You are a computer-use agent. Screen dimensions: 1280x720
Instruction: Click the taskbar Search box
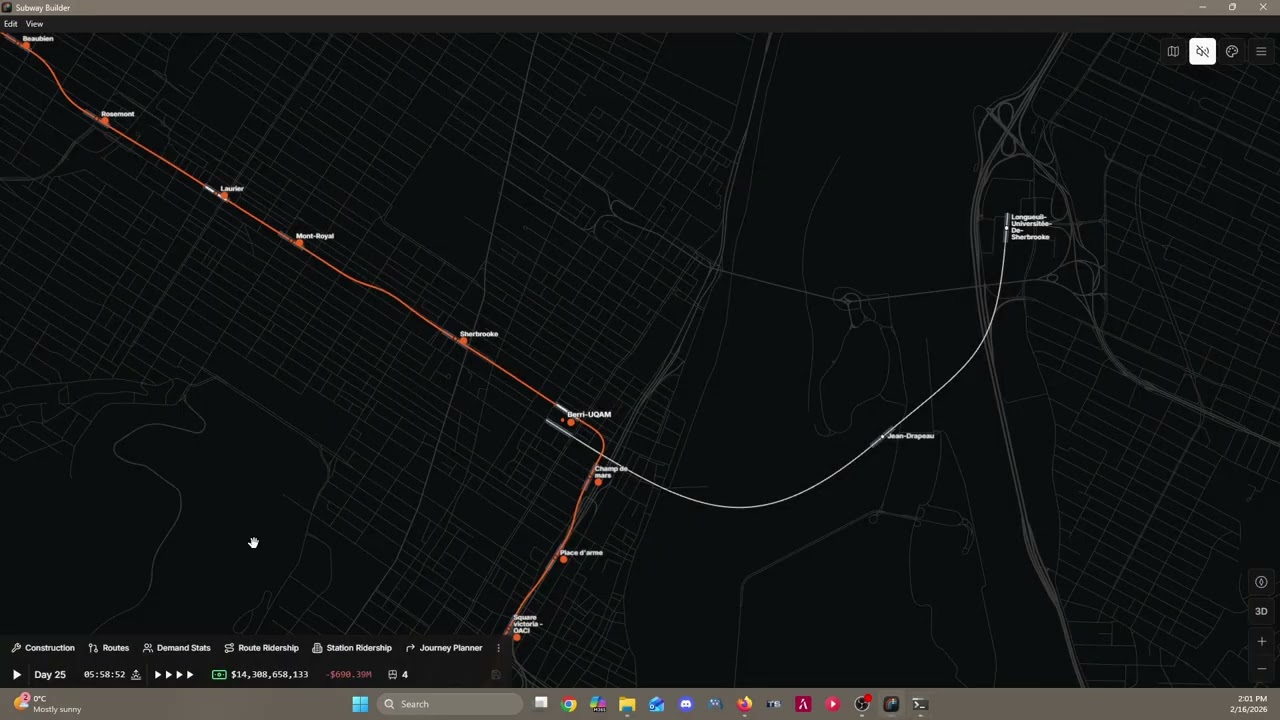pyautogui.click(x=451, y=704)
